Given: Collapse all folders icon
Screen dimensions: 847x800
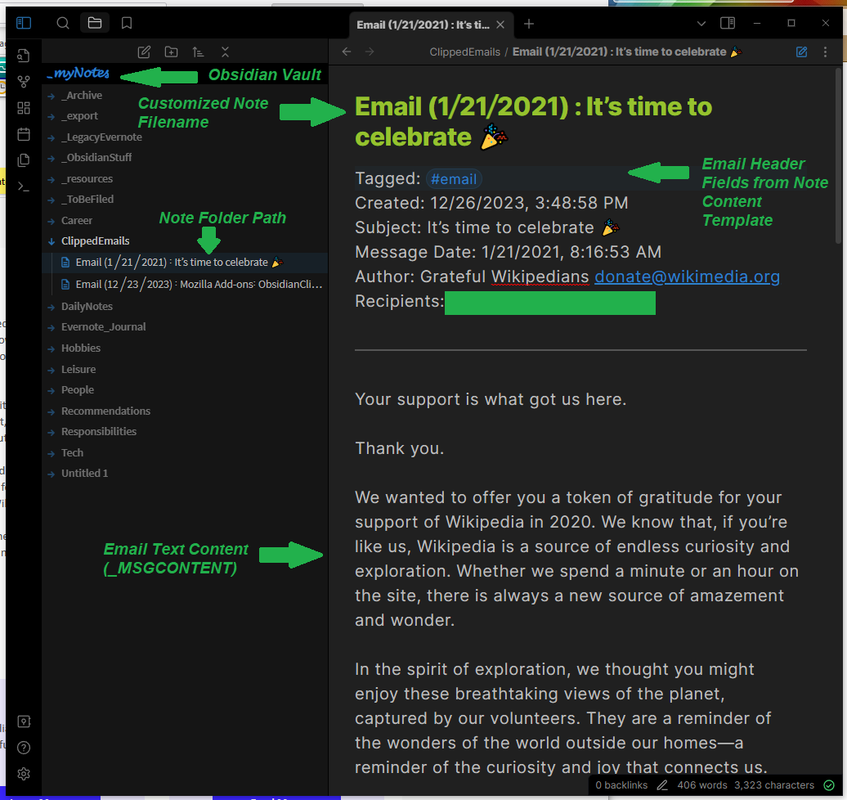Looking at the screenshot, I should [225, 52].
